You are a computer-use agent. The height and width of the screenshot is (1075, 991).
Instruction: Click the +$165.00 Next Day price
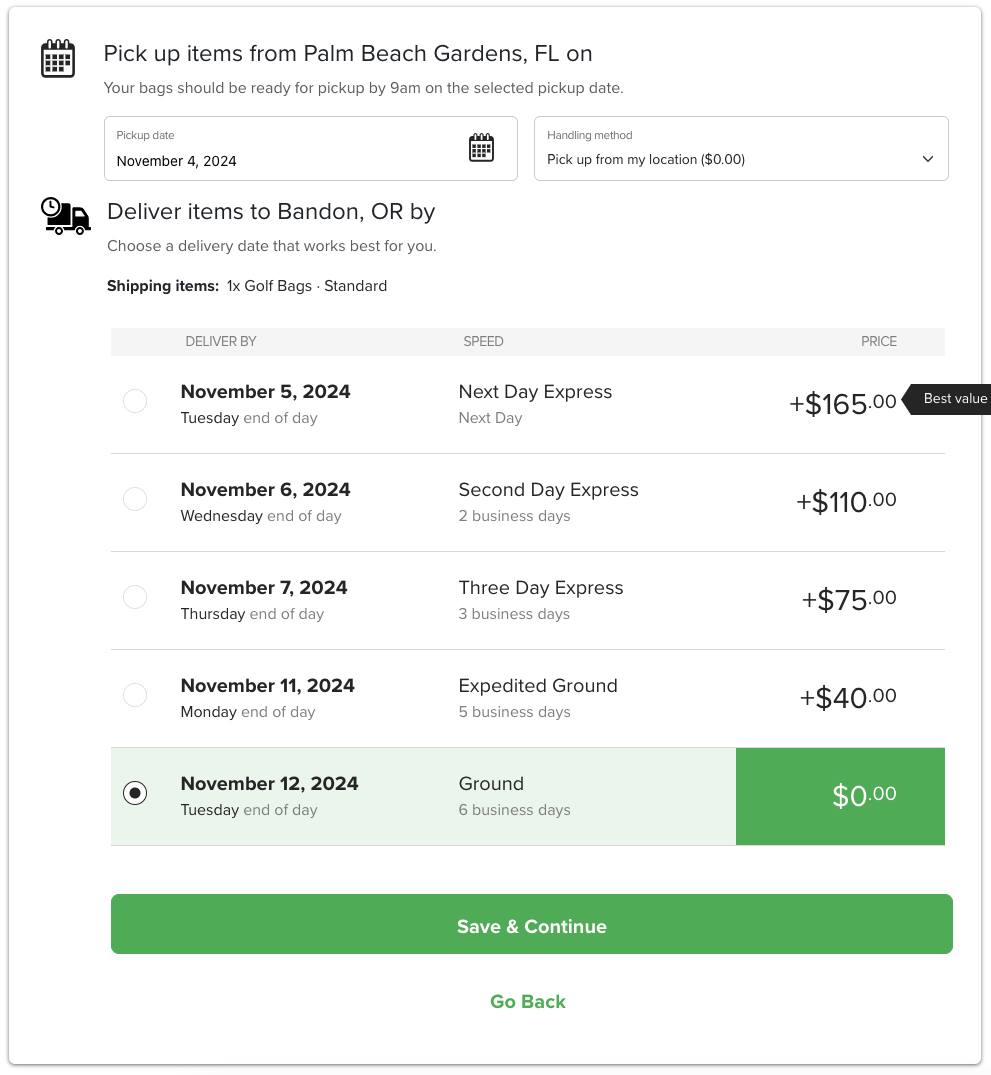click(843, 404)
